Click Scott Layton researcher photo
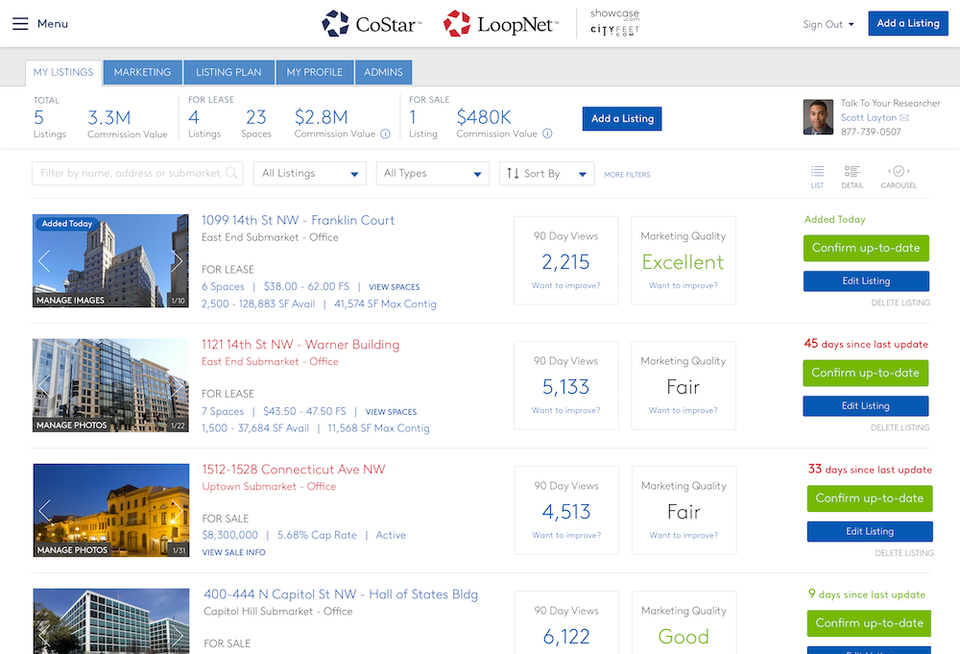This screenshot has width=960, height=654. [818, 117]
